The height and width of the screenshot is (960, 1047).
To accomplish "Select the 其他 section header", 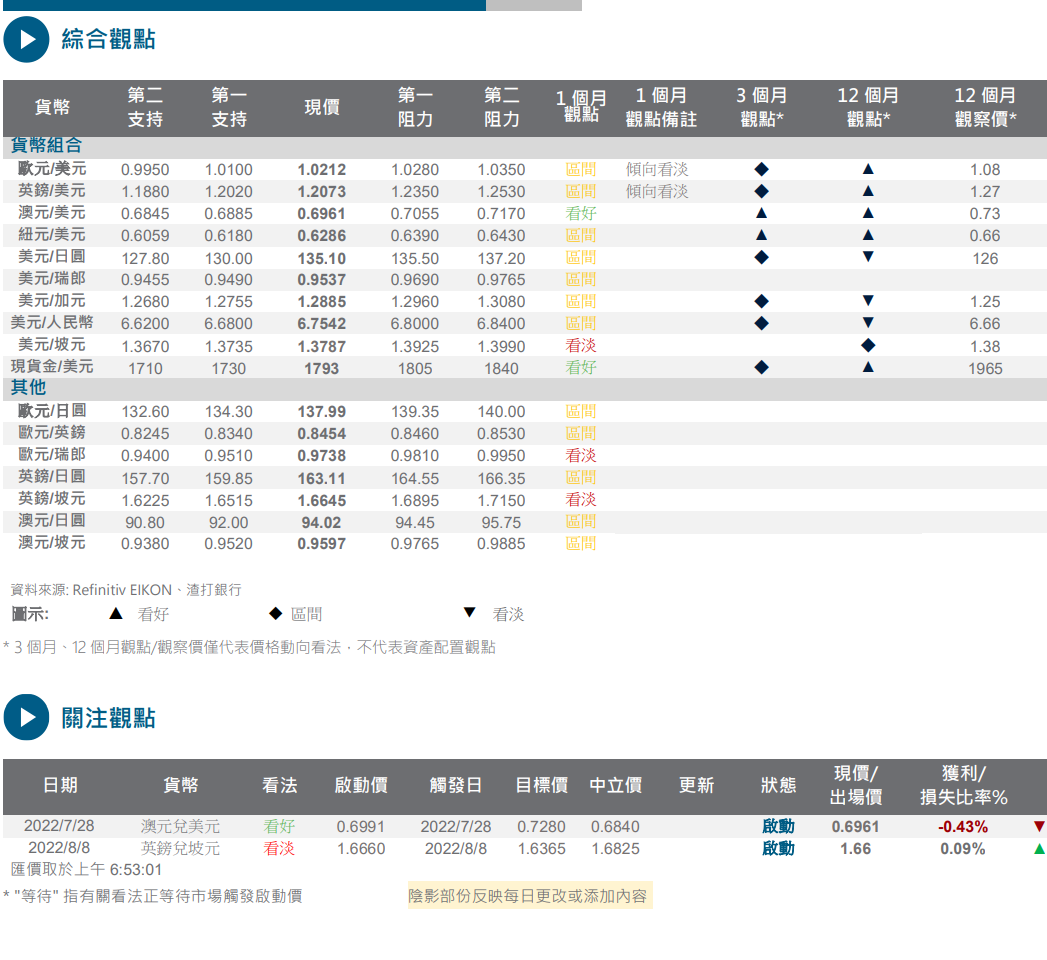I will [x=28, y=388].
